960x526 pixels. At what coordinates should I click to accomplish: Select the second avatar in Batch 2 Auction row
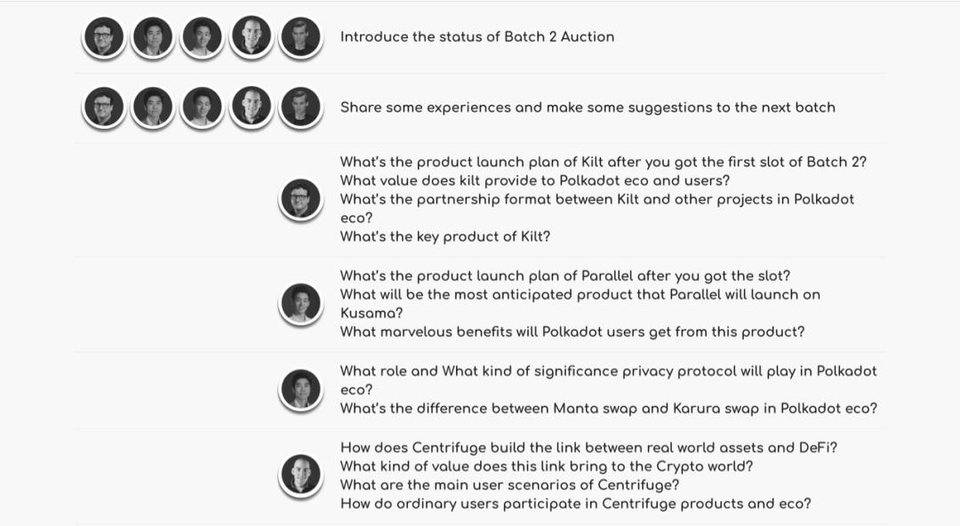[x=152, y=37]
